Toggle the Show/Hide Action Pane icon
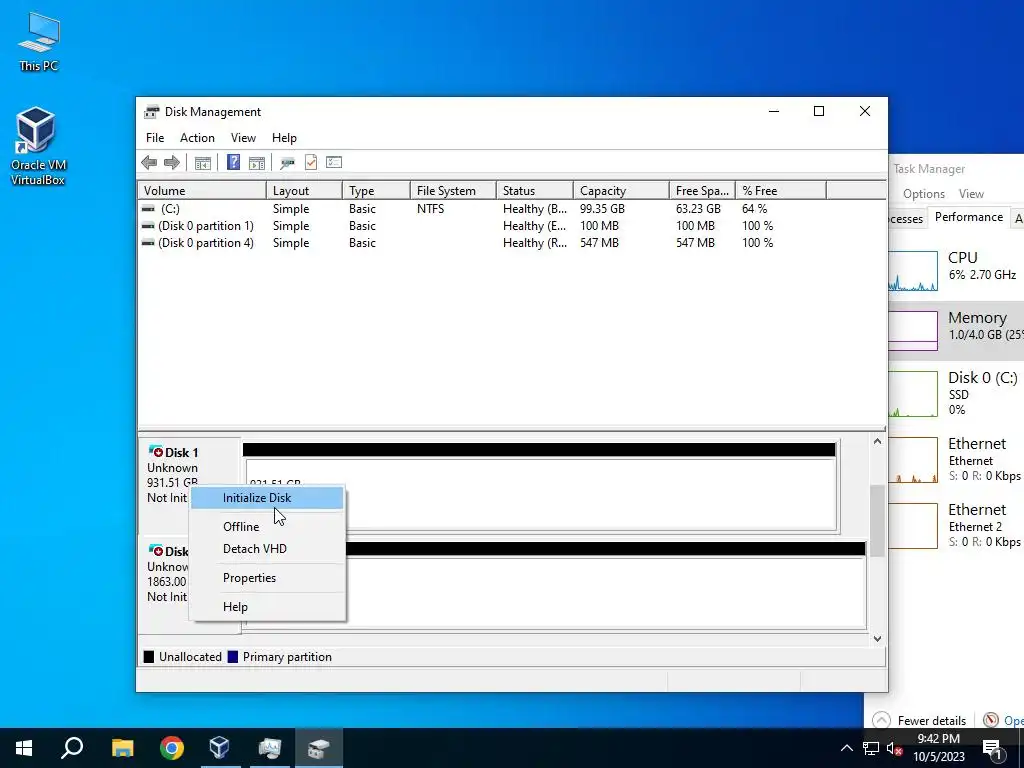This screenshot has height=768, width=1024. coord(257,163)
